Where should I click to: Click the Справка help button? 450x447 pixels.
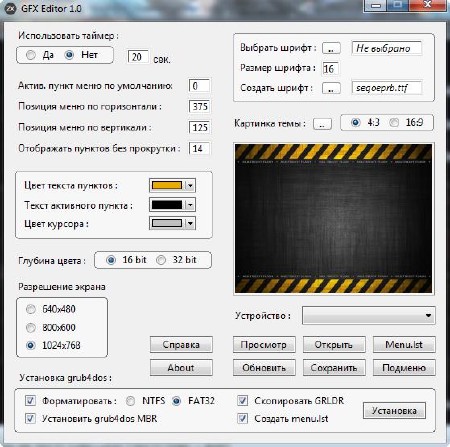[181, 345]
